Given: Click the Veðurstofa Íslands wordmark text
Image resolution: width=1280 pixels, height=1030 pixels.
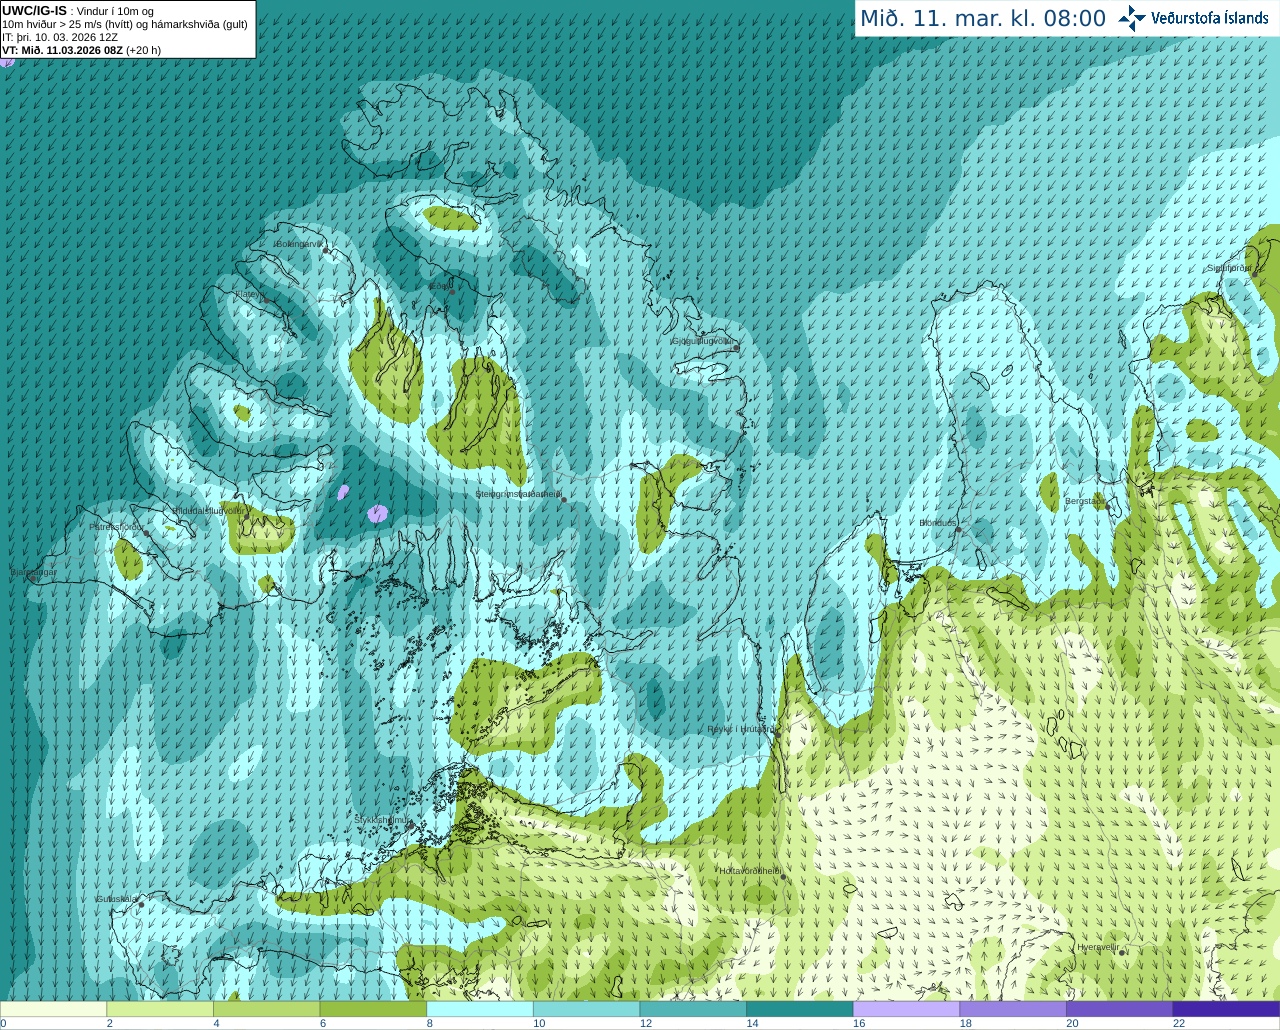Looking at the screenshot, I should click(1210, 18).
